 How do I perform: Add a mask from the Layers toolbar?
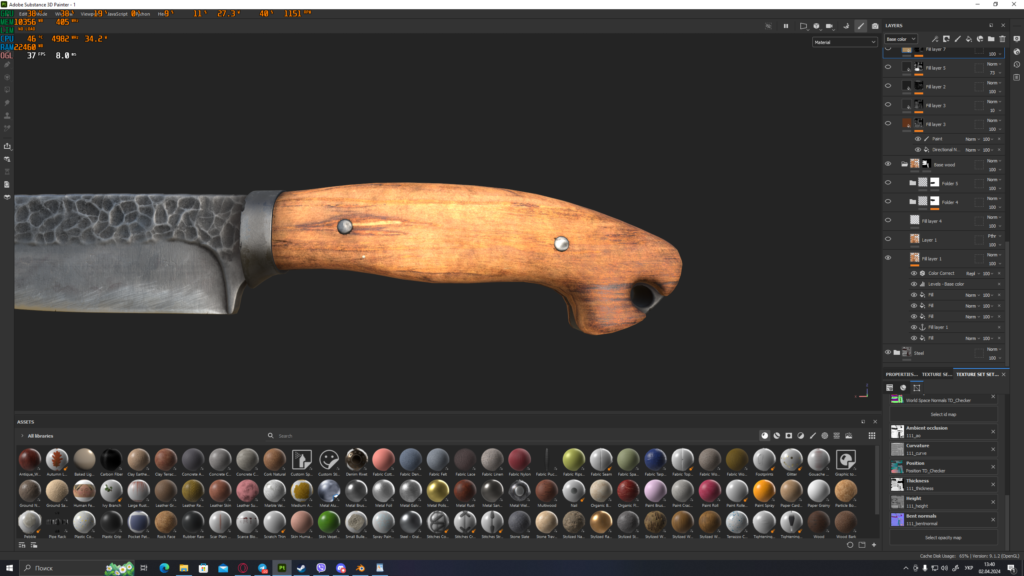pyautogui.click(x=946, y=39)
